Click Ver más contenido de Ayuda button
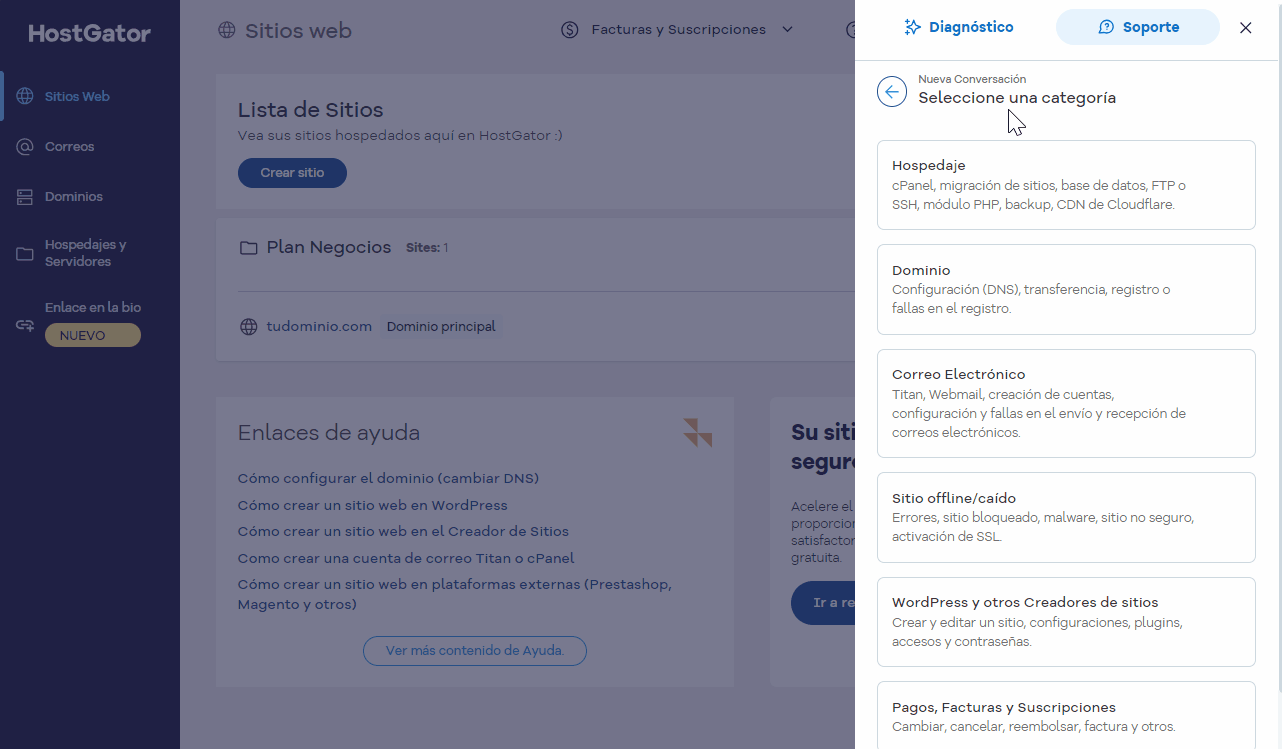The image size is (1282, 749). point(475,651)
